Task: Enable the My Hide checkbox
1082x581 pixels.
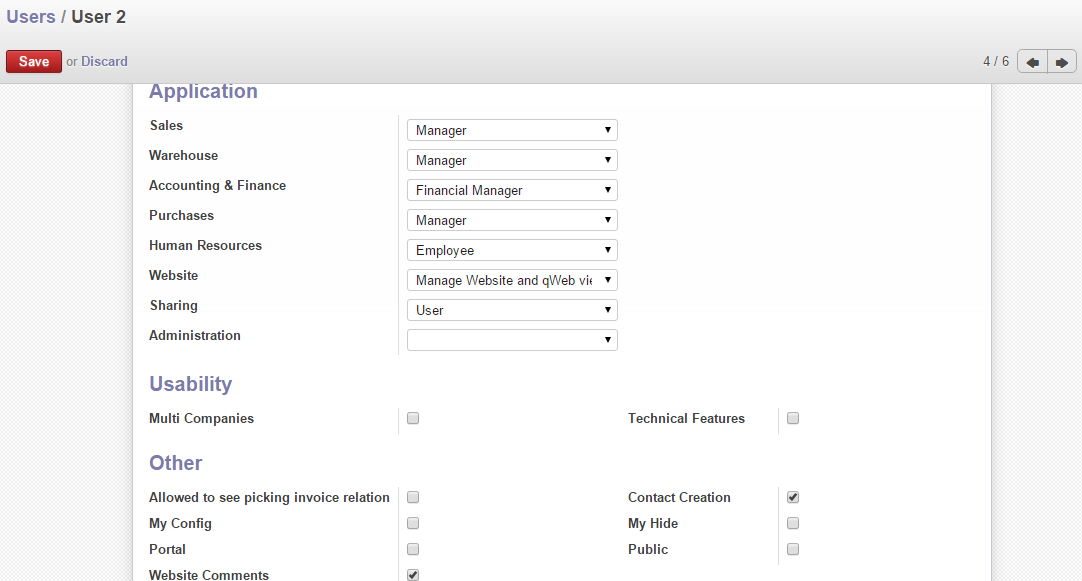Action: [793, 523]
